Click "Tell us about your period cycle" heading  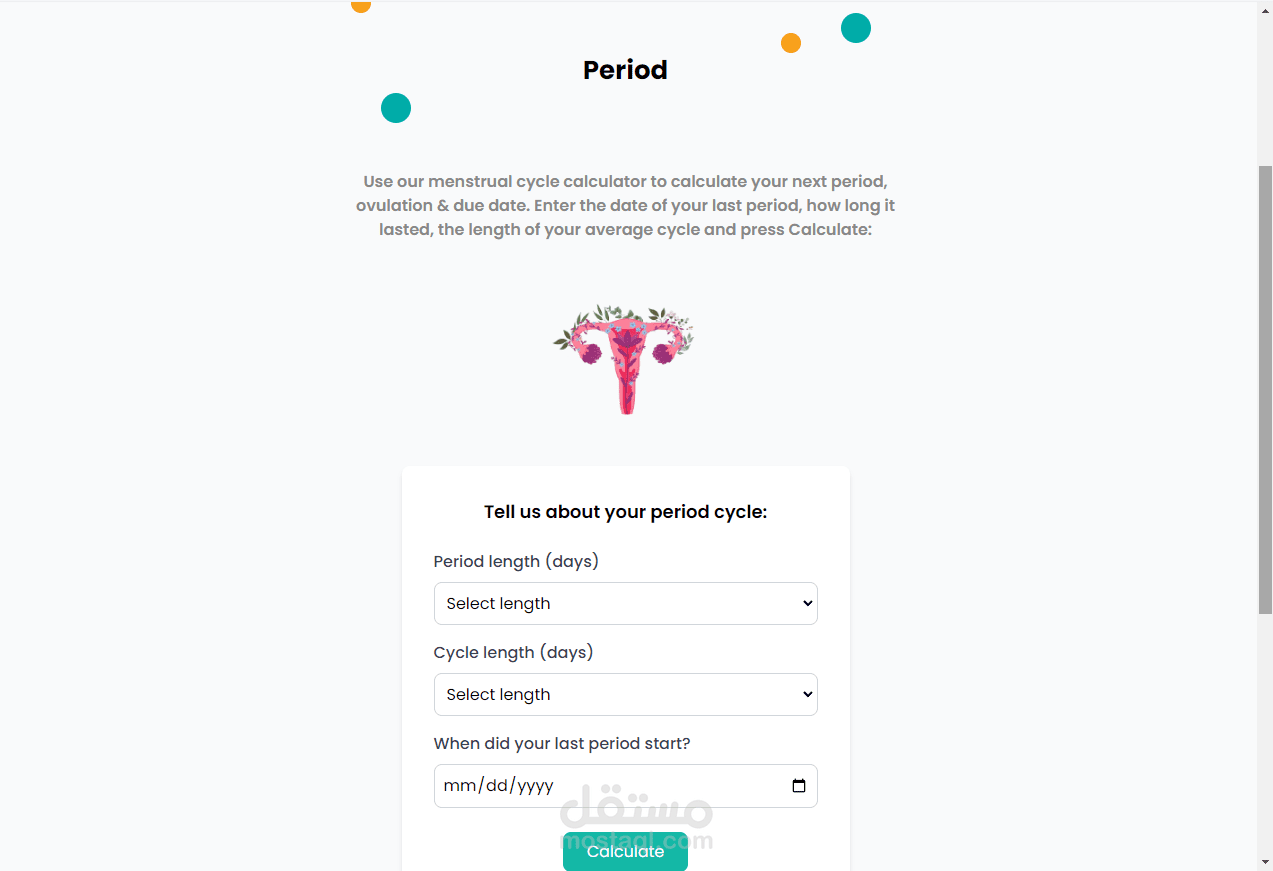(x=625, y=512)
